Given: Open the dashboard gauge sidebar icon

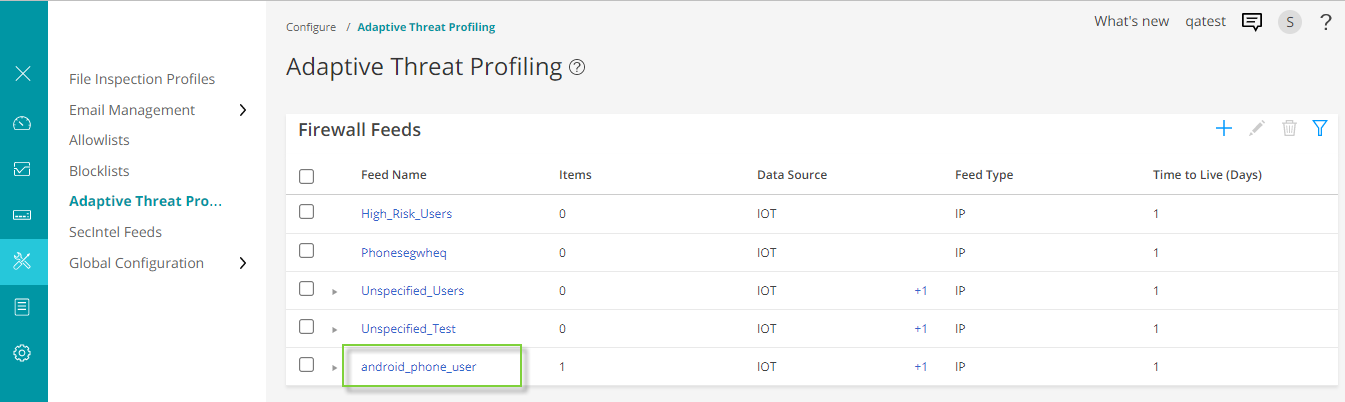Looking at the screenshot, I should point(22,123).
